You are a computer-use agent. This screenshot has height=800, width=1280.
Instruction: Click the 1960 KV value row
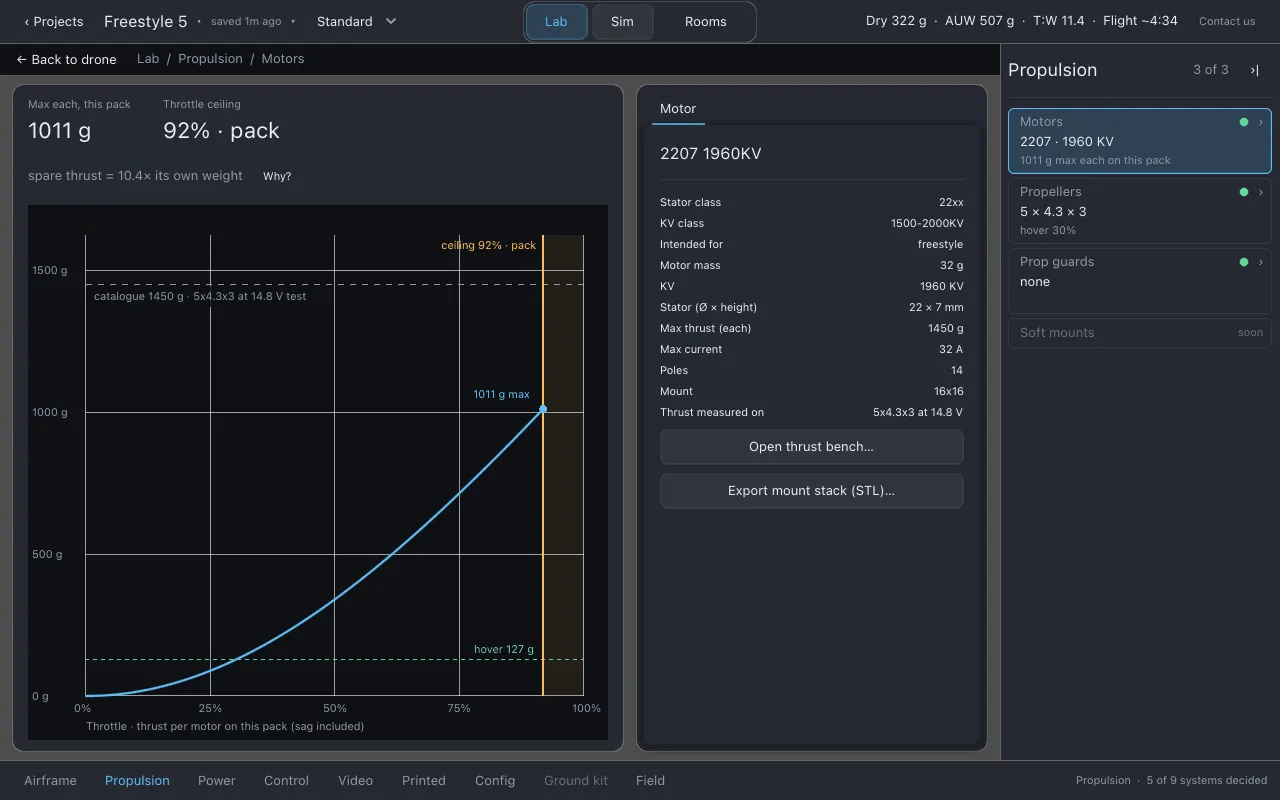click(811, 286)
